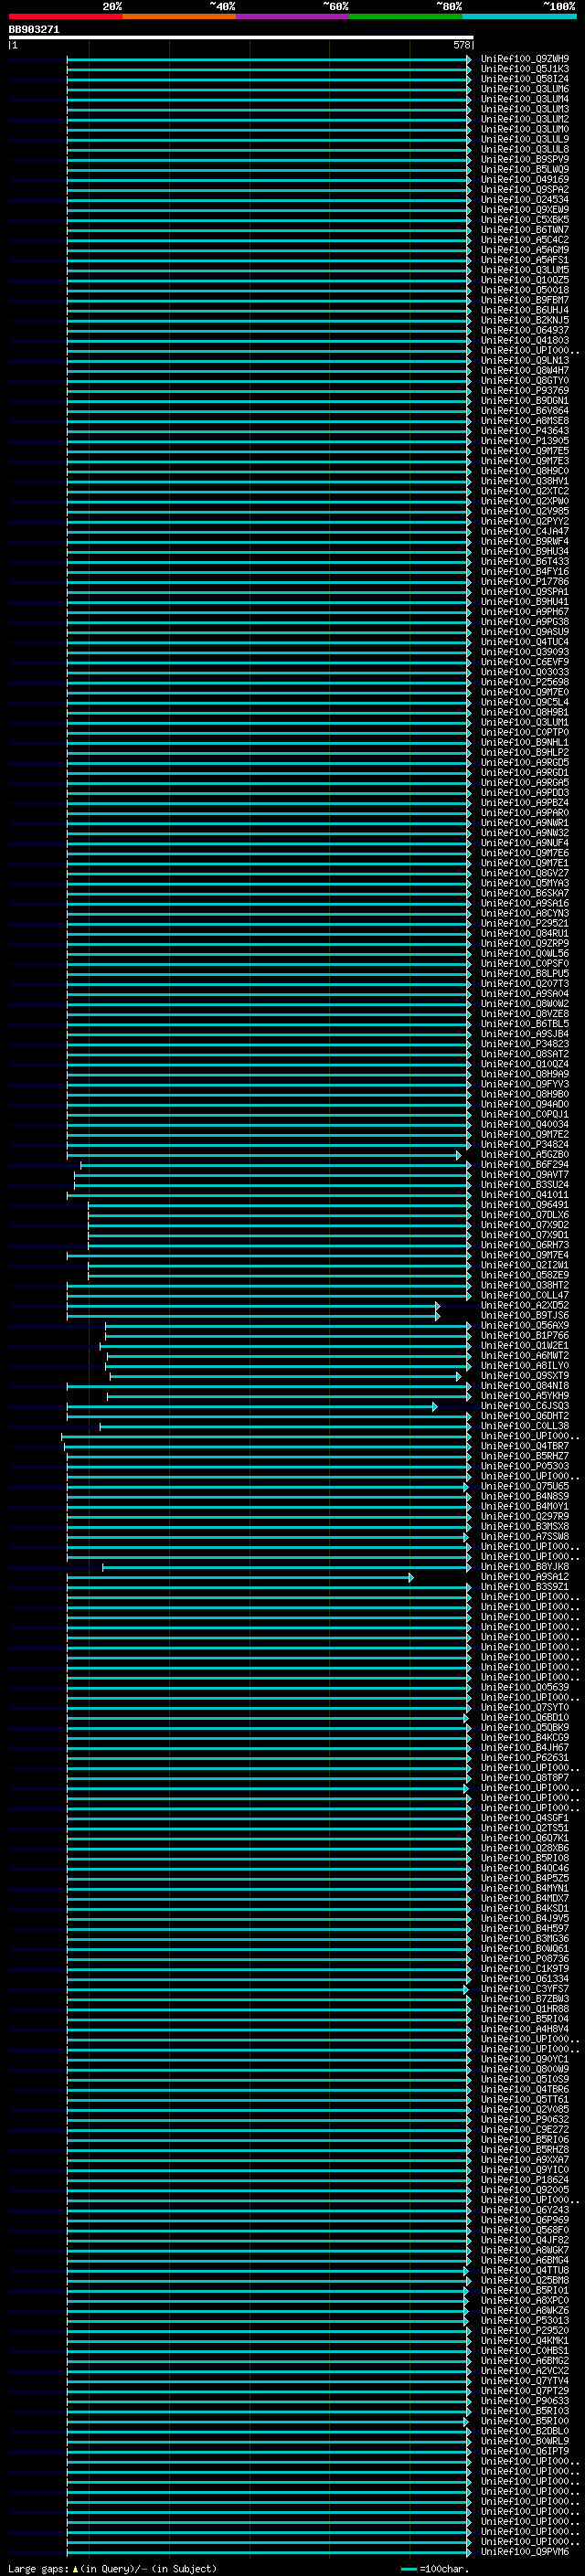Select the UniRef100_O50018 label
The height and width of the screenshot is (2576, 585).
(x=525, y=290)
